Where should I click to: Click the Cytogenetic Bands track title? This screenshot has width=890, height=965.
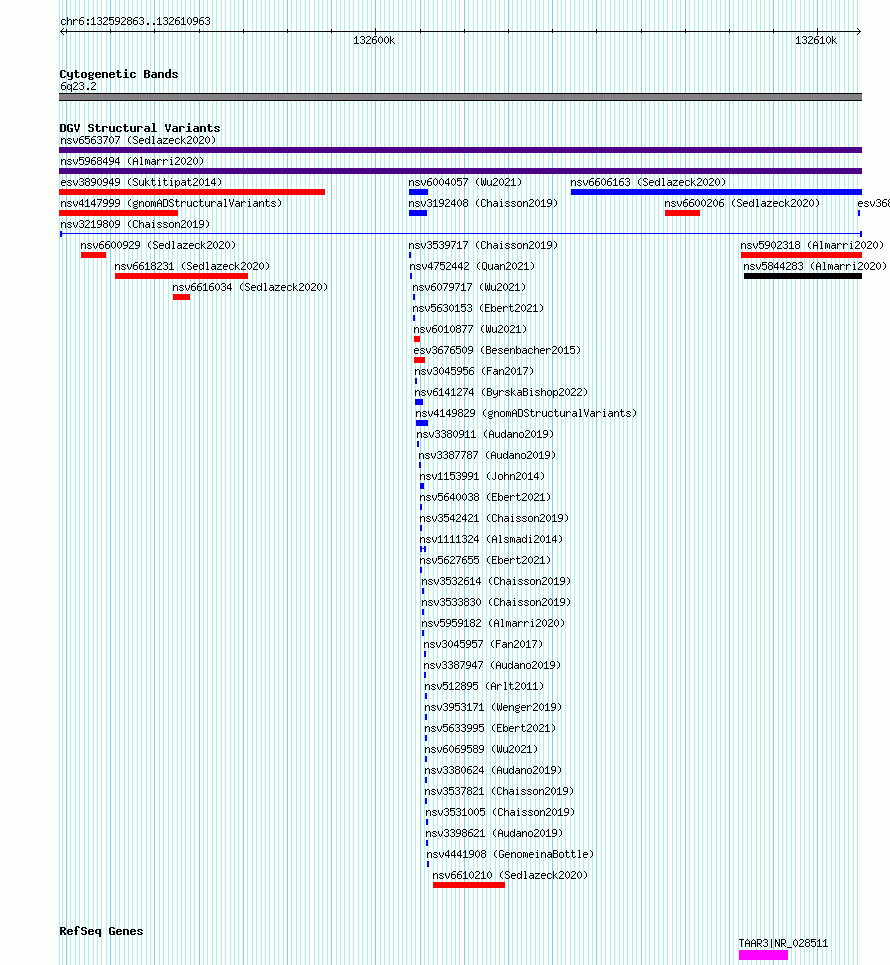pyautogui.click(x=119, y=74)
